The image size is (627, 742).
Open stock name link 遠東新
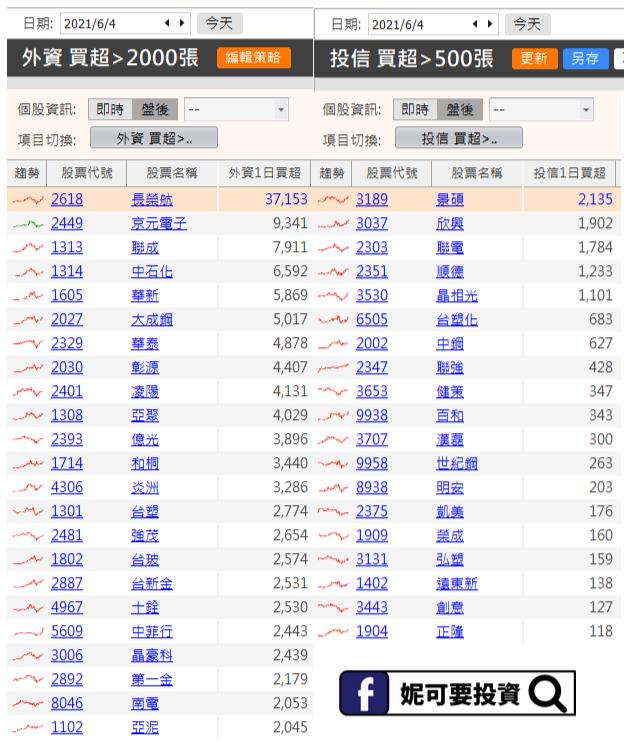[x=457, y=584]
